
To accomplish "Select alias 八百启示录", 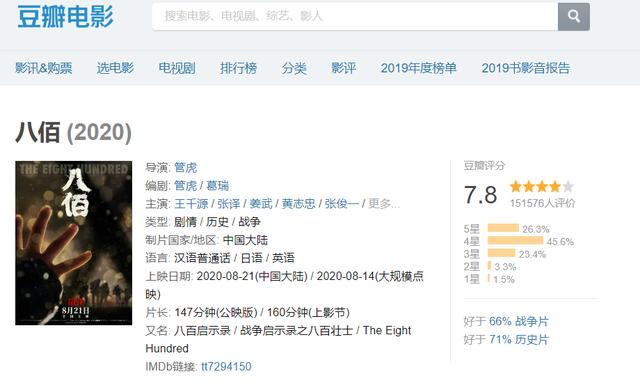I will tap(202, 330).
